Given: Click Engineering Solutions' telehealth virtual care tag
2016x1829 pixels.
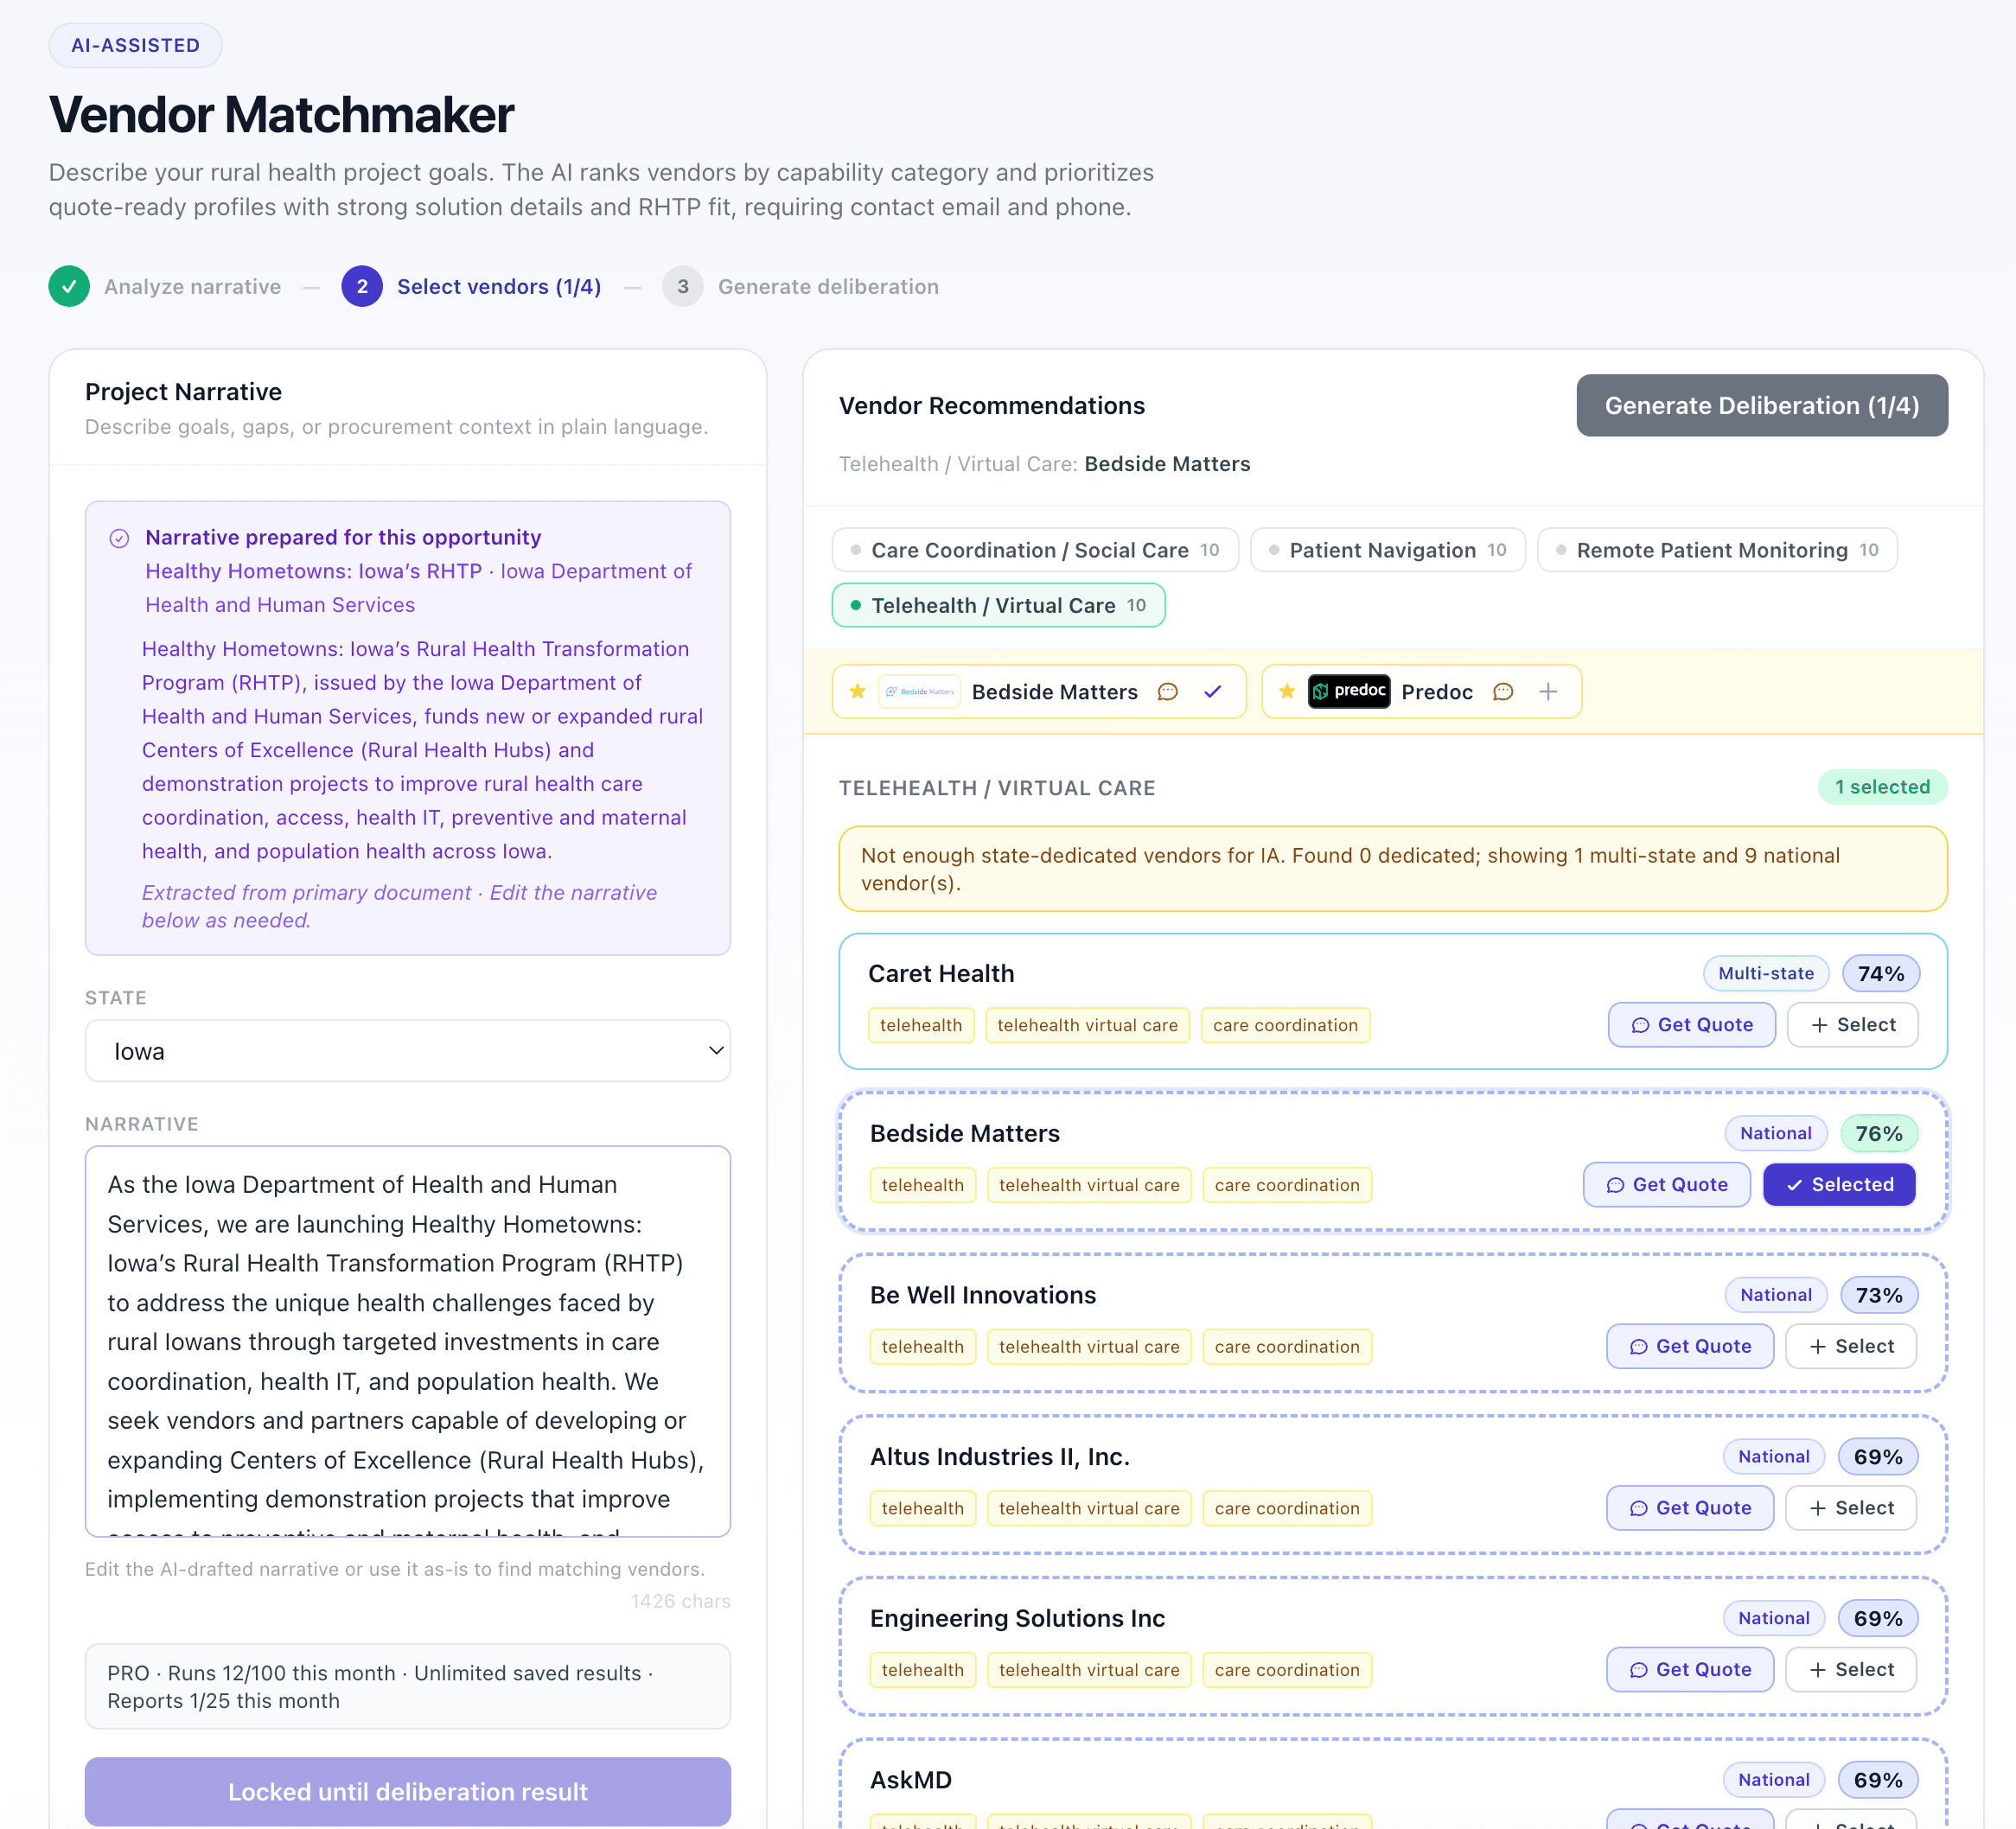Looking at the screenshot, I should click(1089, 1670).
